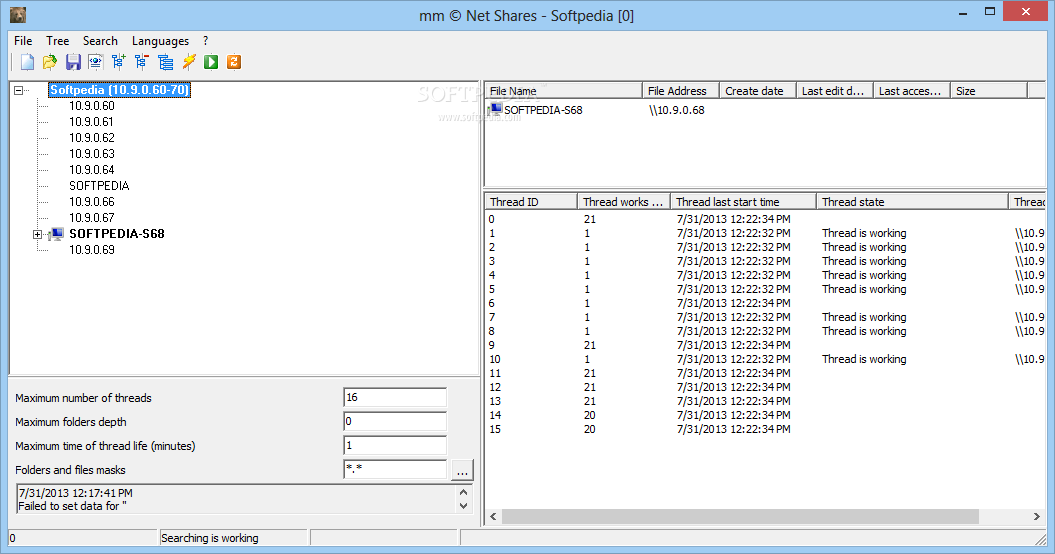
Task: Open the Languages menu
Action: (160, 41)
